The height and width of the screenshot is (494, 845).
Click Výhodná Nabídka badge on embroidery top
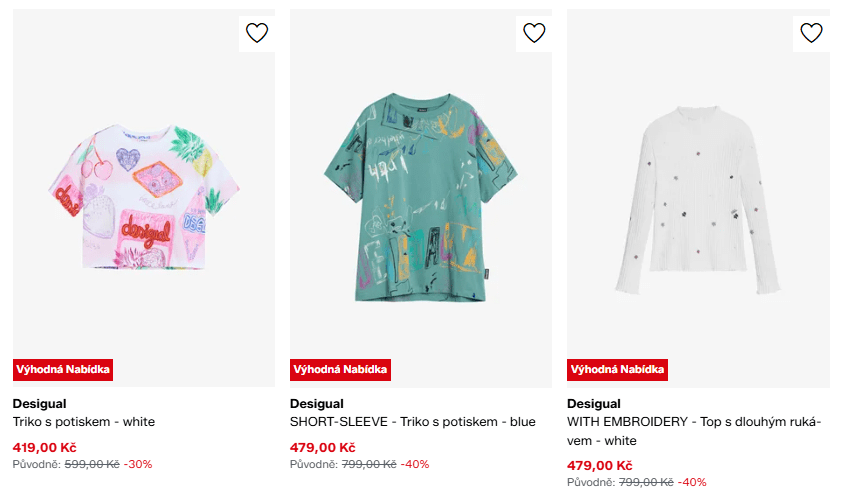tap(617, 369)
